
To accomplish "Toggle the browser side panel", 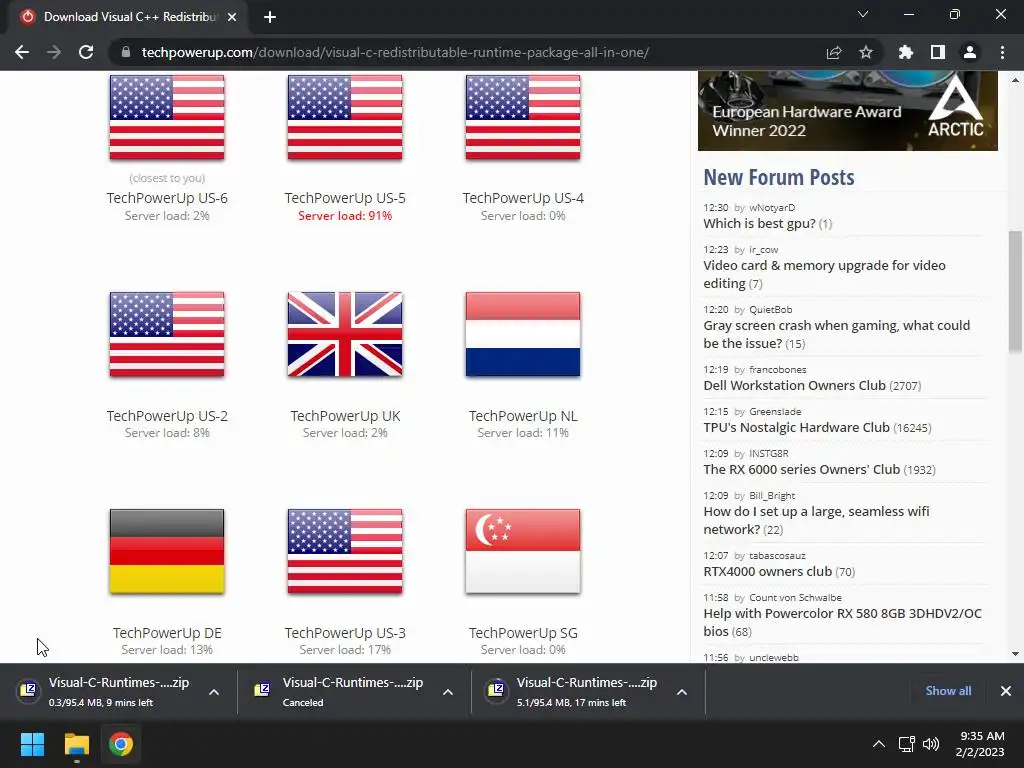I will (x=938, y=52).
